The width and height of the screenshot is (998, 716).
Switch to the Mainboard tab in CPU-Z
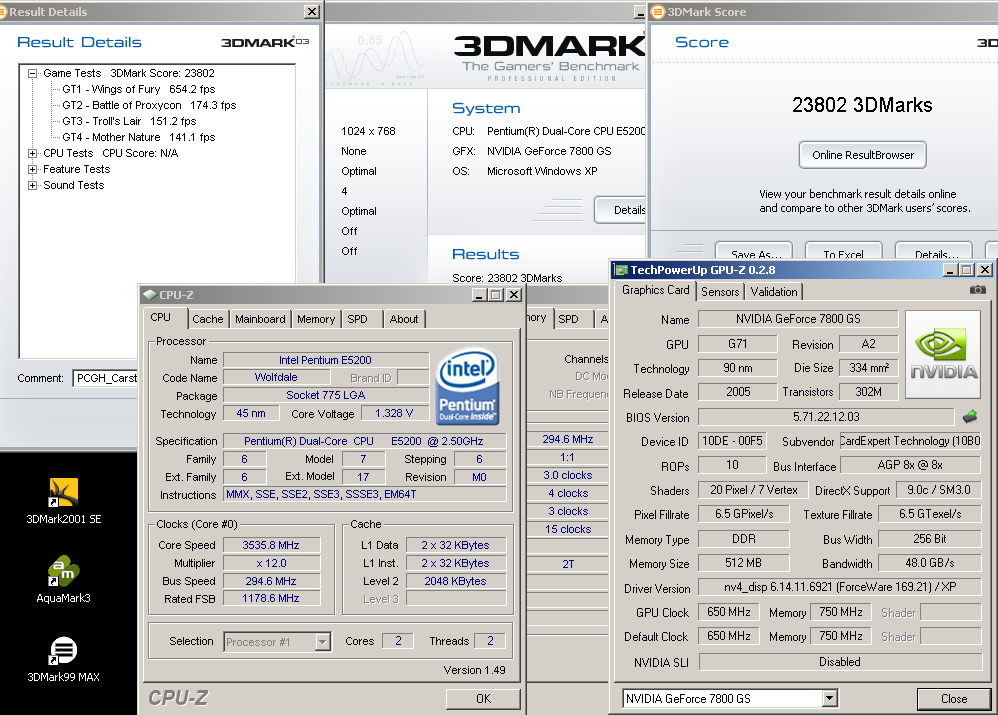click(260, 319)
